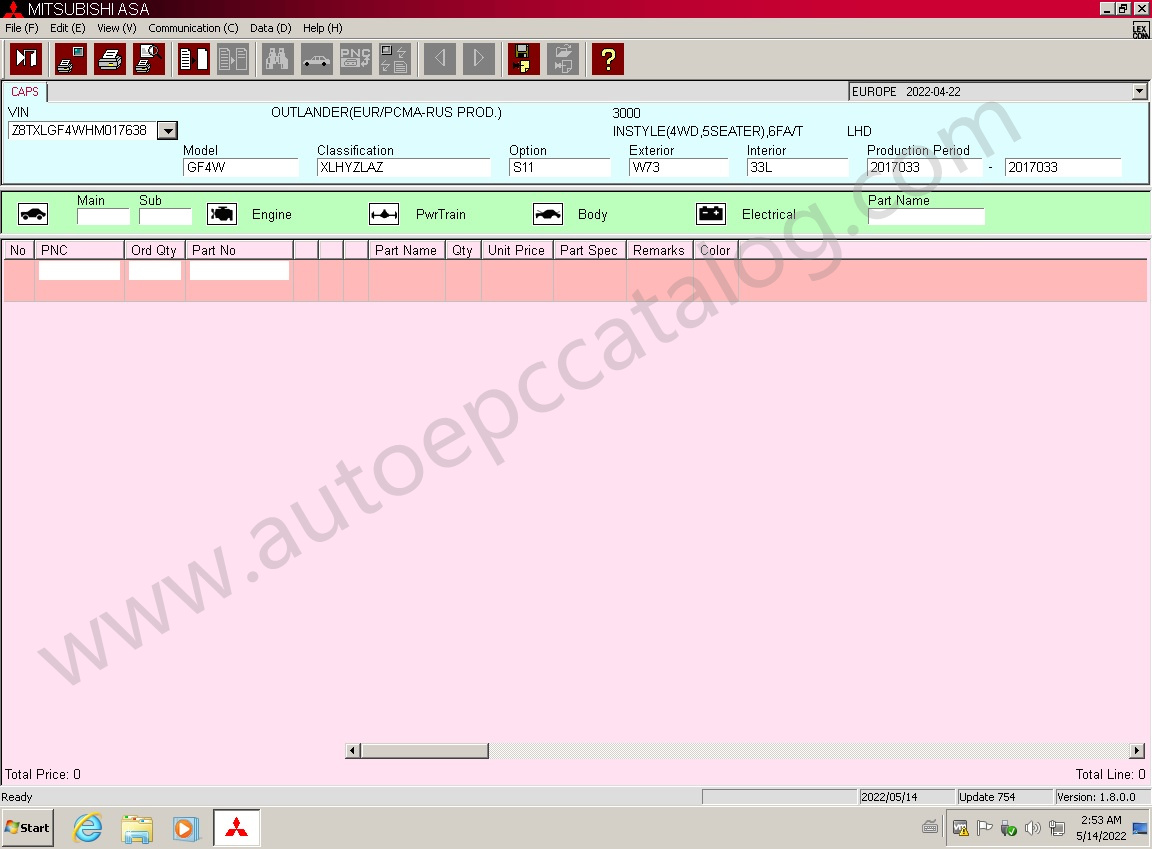This screenshot has width=1152, height=849.
Task: Open the View (V) menu
Action: (x=117, y=28)
